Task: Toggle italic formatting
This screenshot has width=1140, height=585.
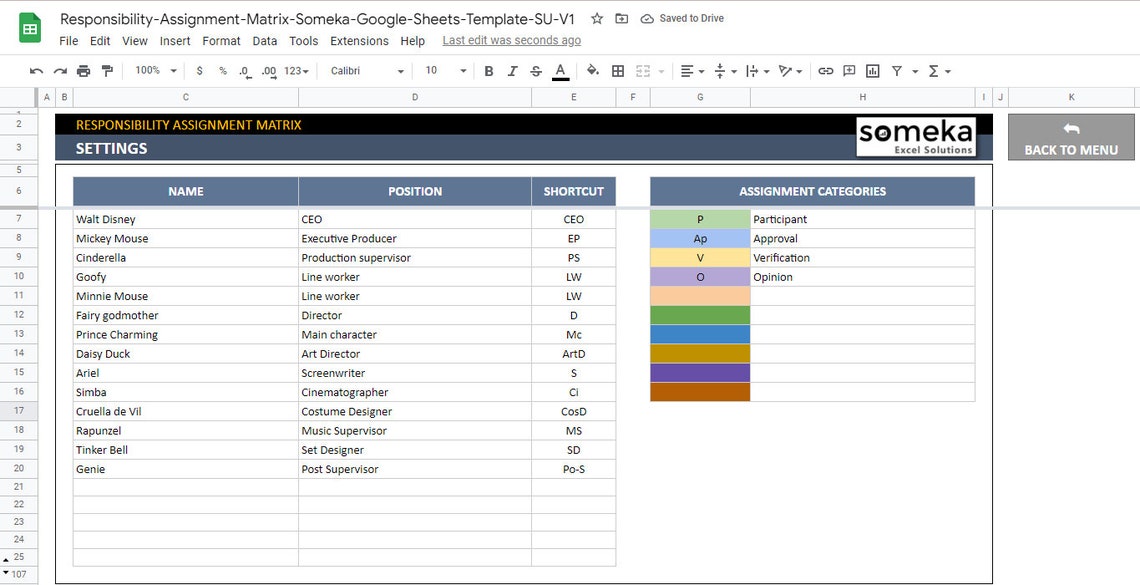Action: point(511,70)
